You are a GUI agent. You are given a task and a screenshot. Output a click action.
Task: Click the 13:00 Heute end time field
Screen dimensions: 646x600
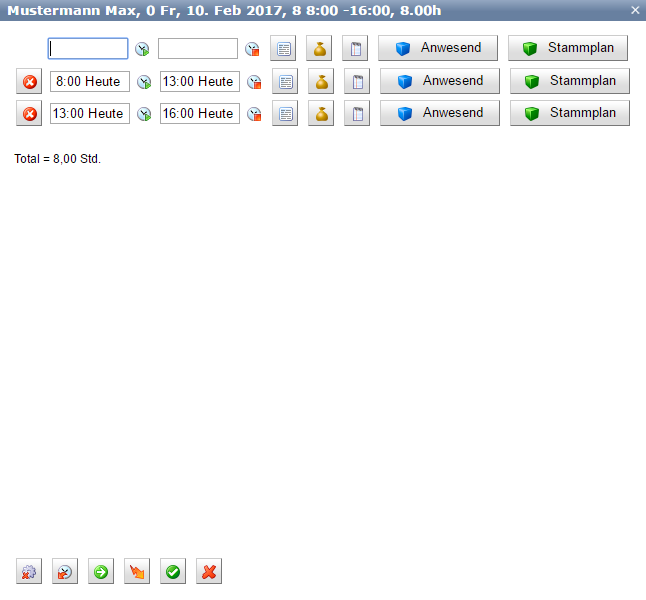199,82
